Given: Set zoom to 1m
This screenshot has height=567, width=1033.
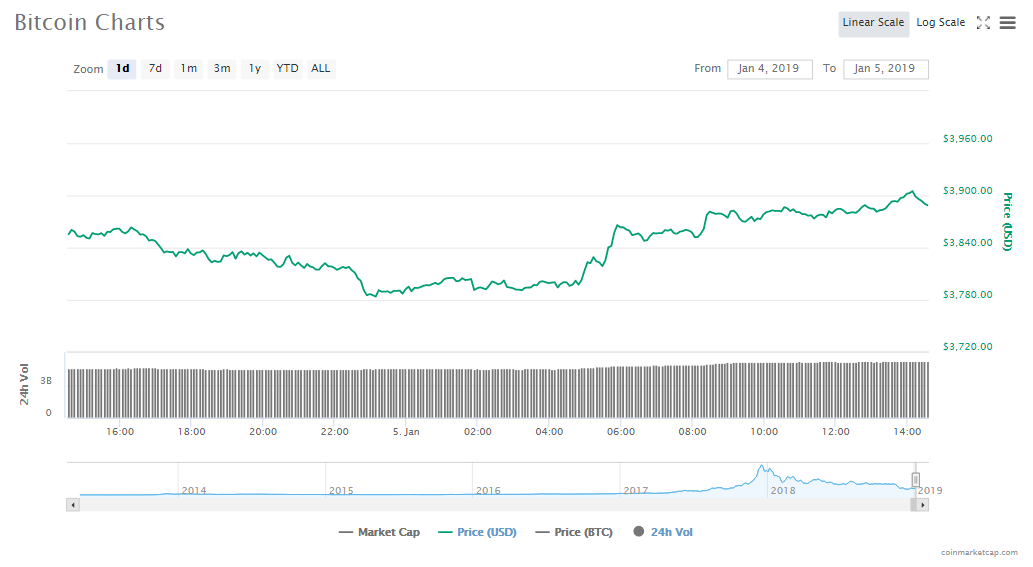Looking at the screenshot, I should (x=188, y=69).
